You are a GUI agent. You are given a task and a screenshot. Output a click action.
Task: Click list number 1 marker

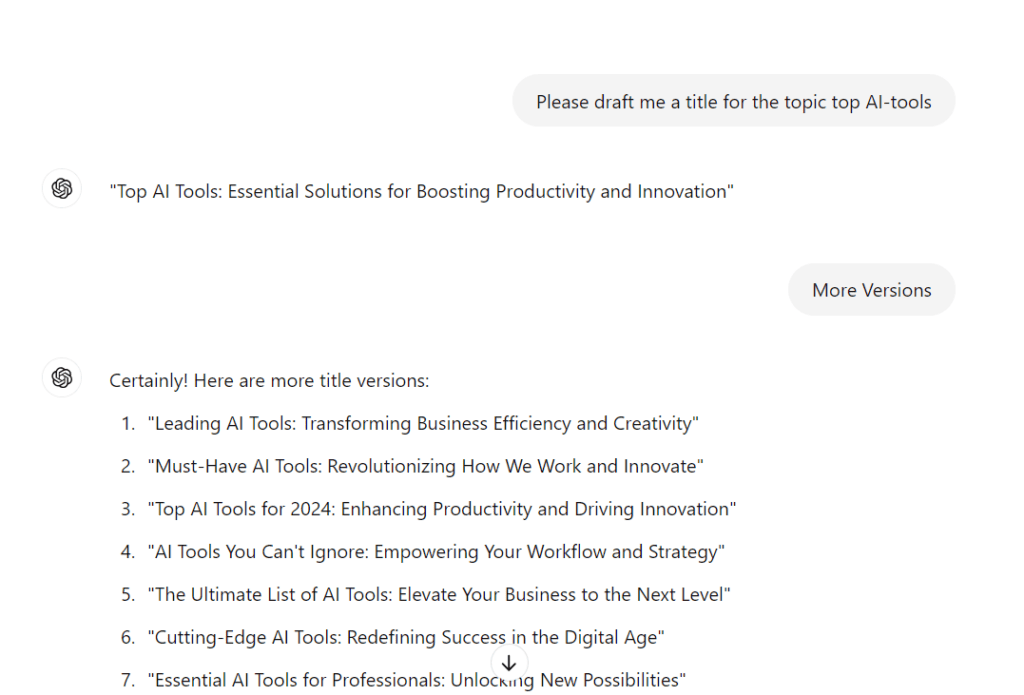pos(128,423)
